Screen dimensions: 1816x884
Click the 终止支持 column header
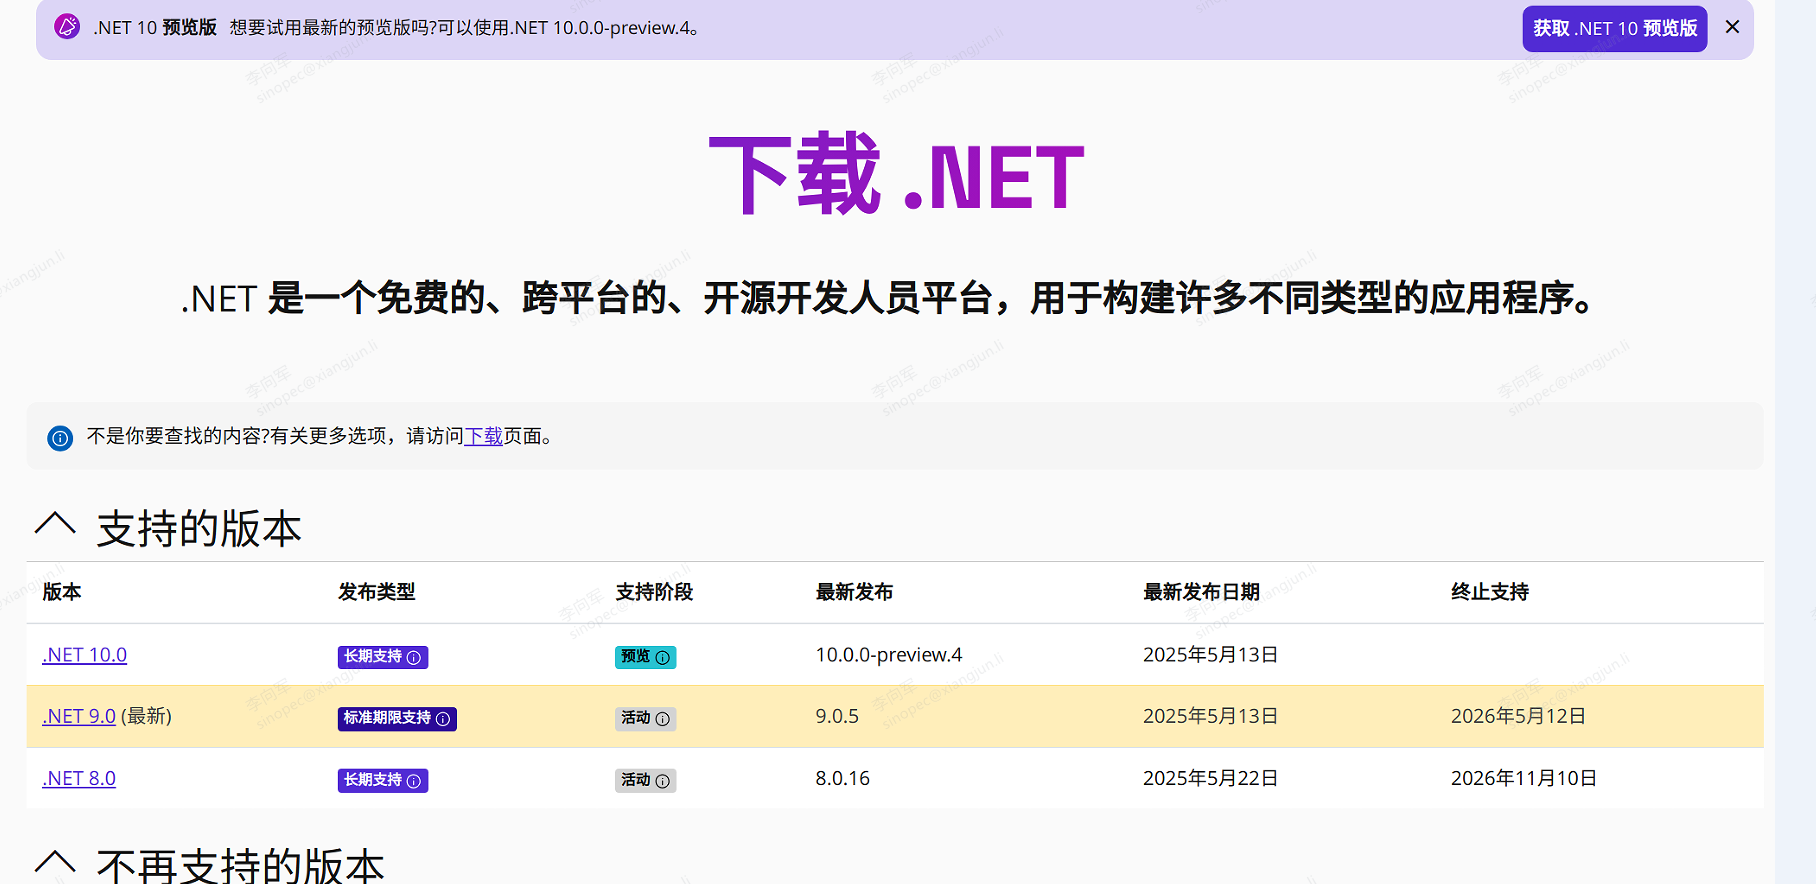pyautogui.click(x=1490, y=592)
